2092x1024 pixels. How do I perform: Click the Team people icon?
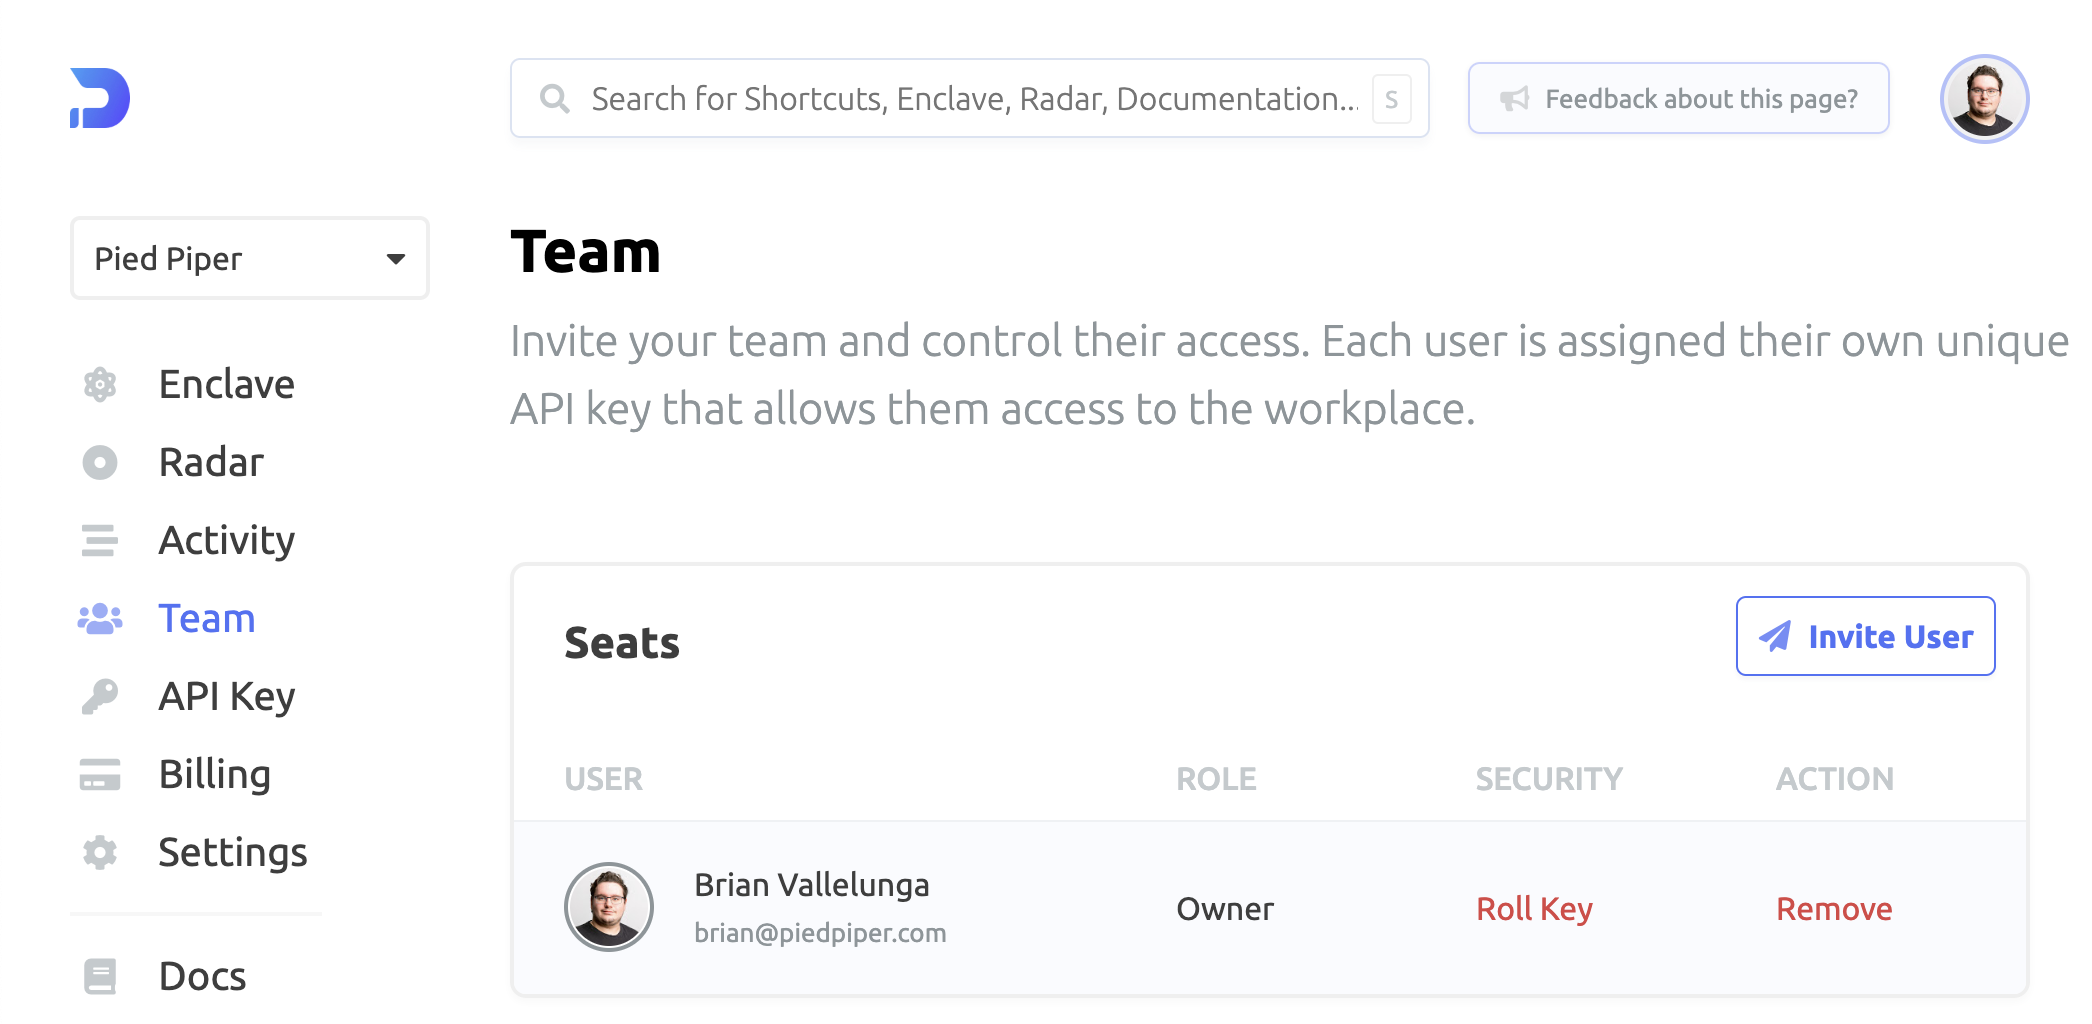click(x=100, y=619)
